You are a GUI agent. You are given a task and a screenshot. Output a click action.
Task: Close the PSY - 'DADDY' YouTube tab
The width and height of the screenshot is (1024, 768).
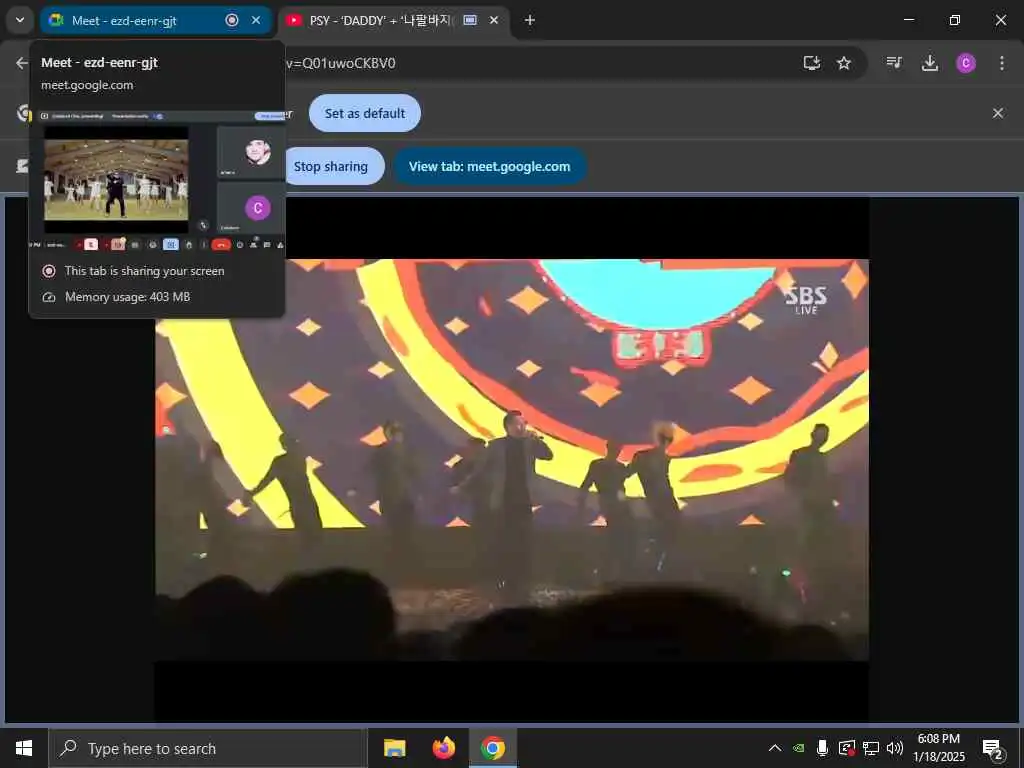(494, 20)
